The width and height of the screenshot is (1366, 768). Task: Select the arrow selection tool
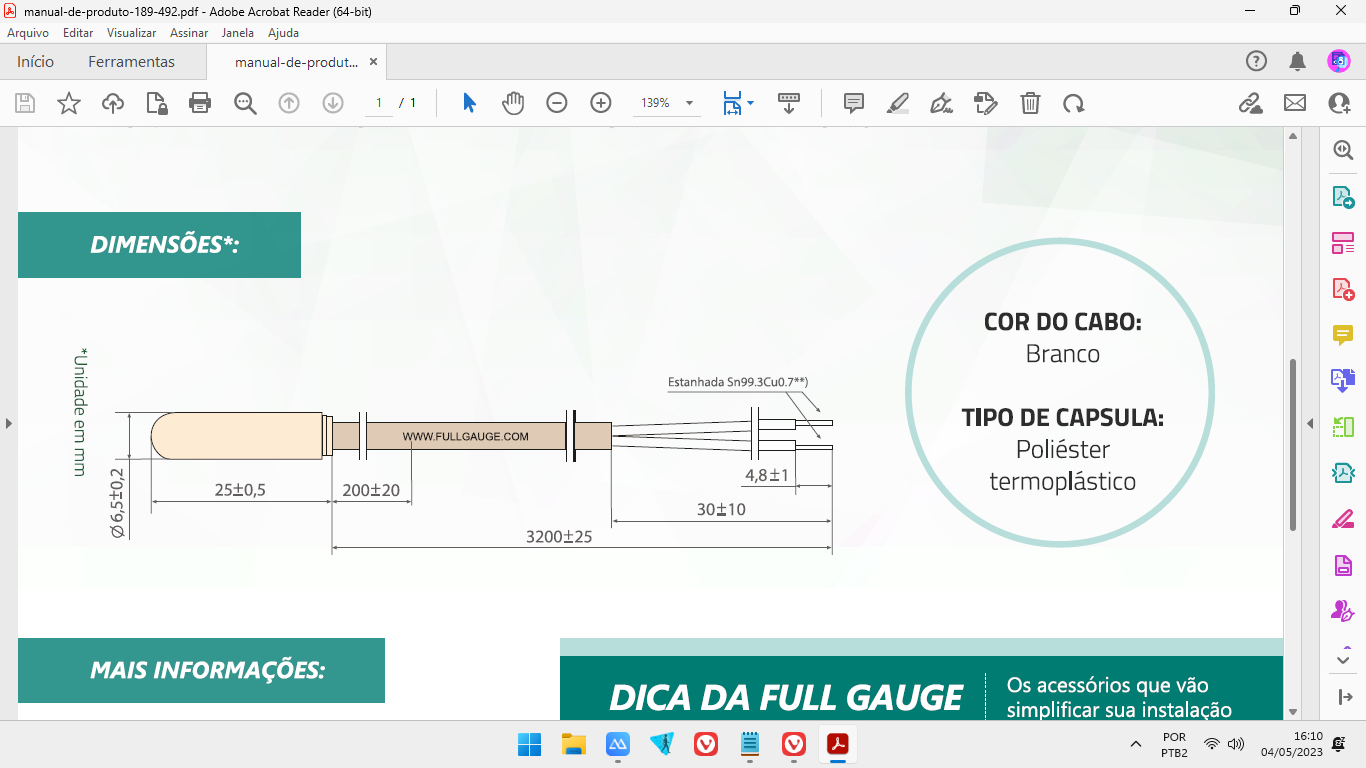(469, 103)
